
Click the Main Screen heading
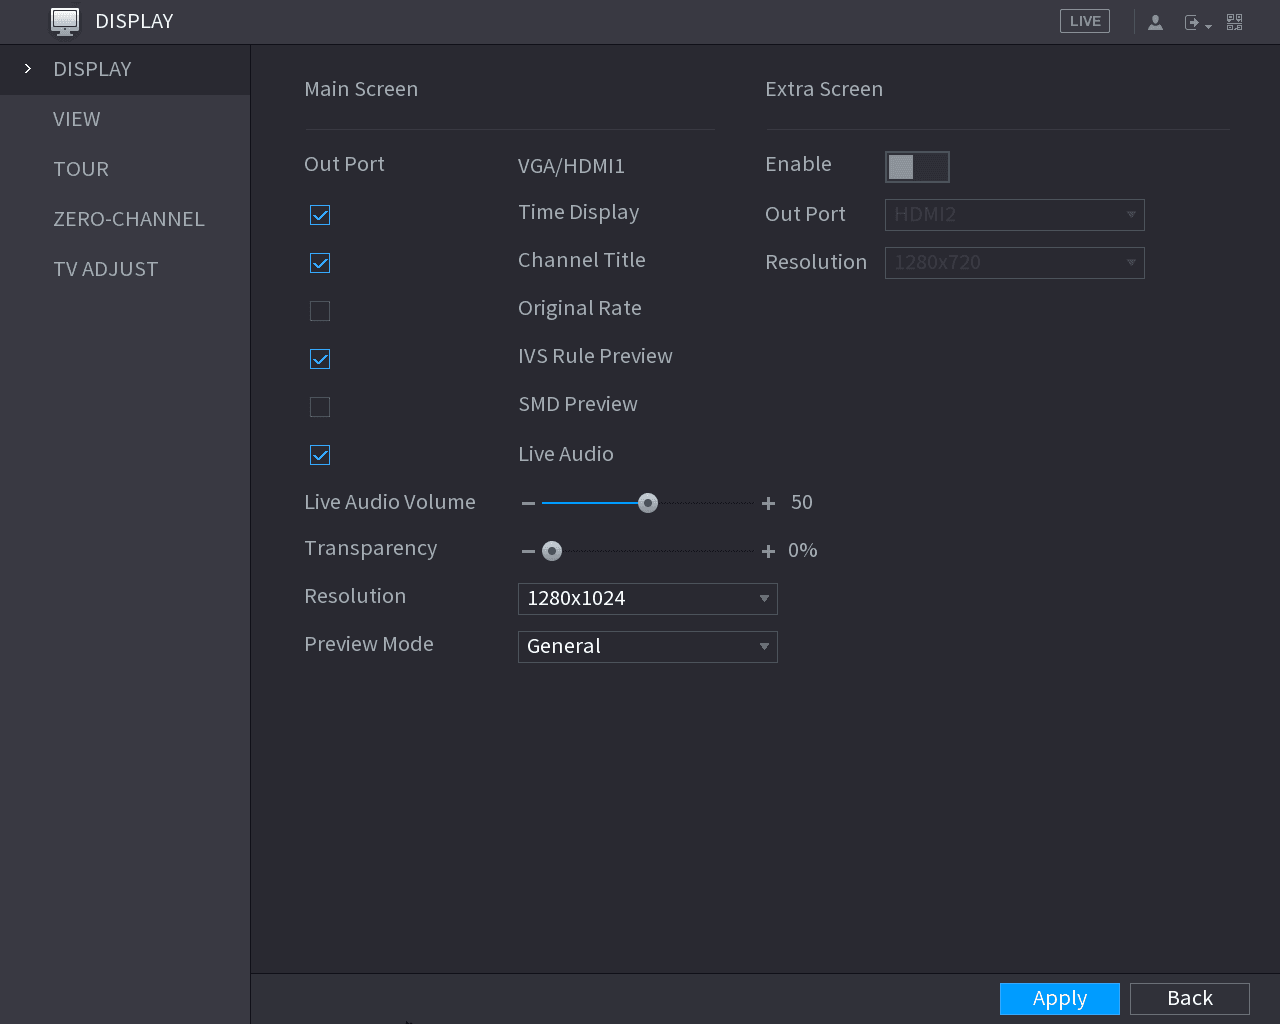tap(361, 89)
